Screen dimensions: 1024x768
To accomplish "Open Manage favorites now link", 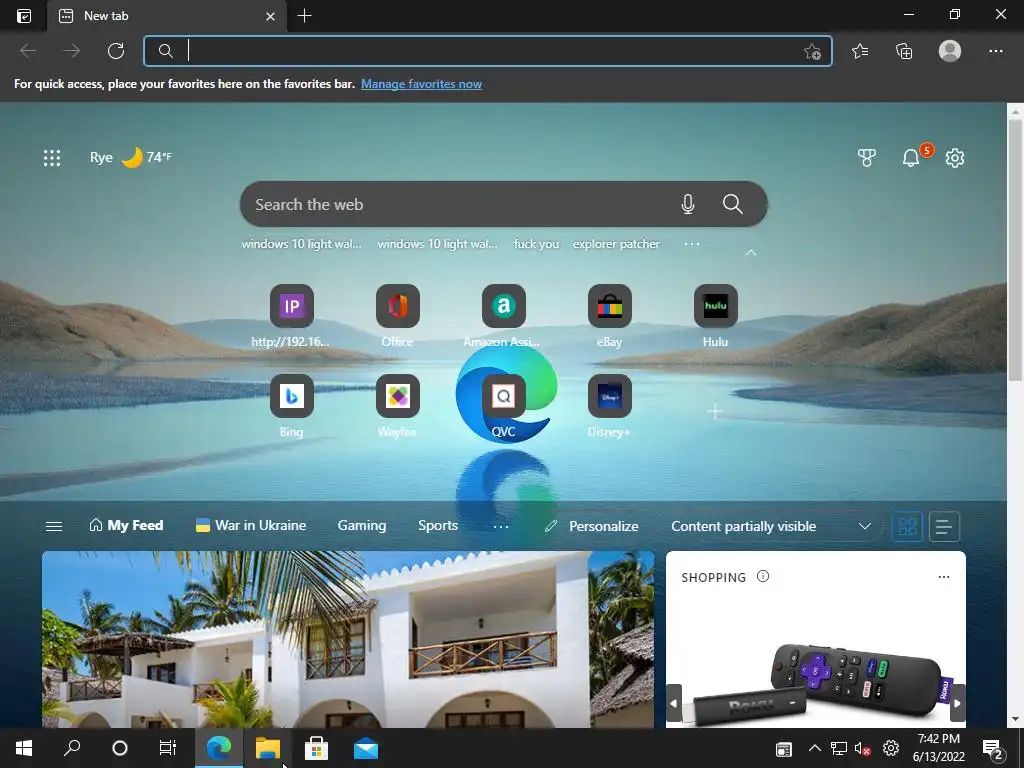I will 421,84.
